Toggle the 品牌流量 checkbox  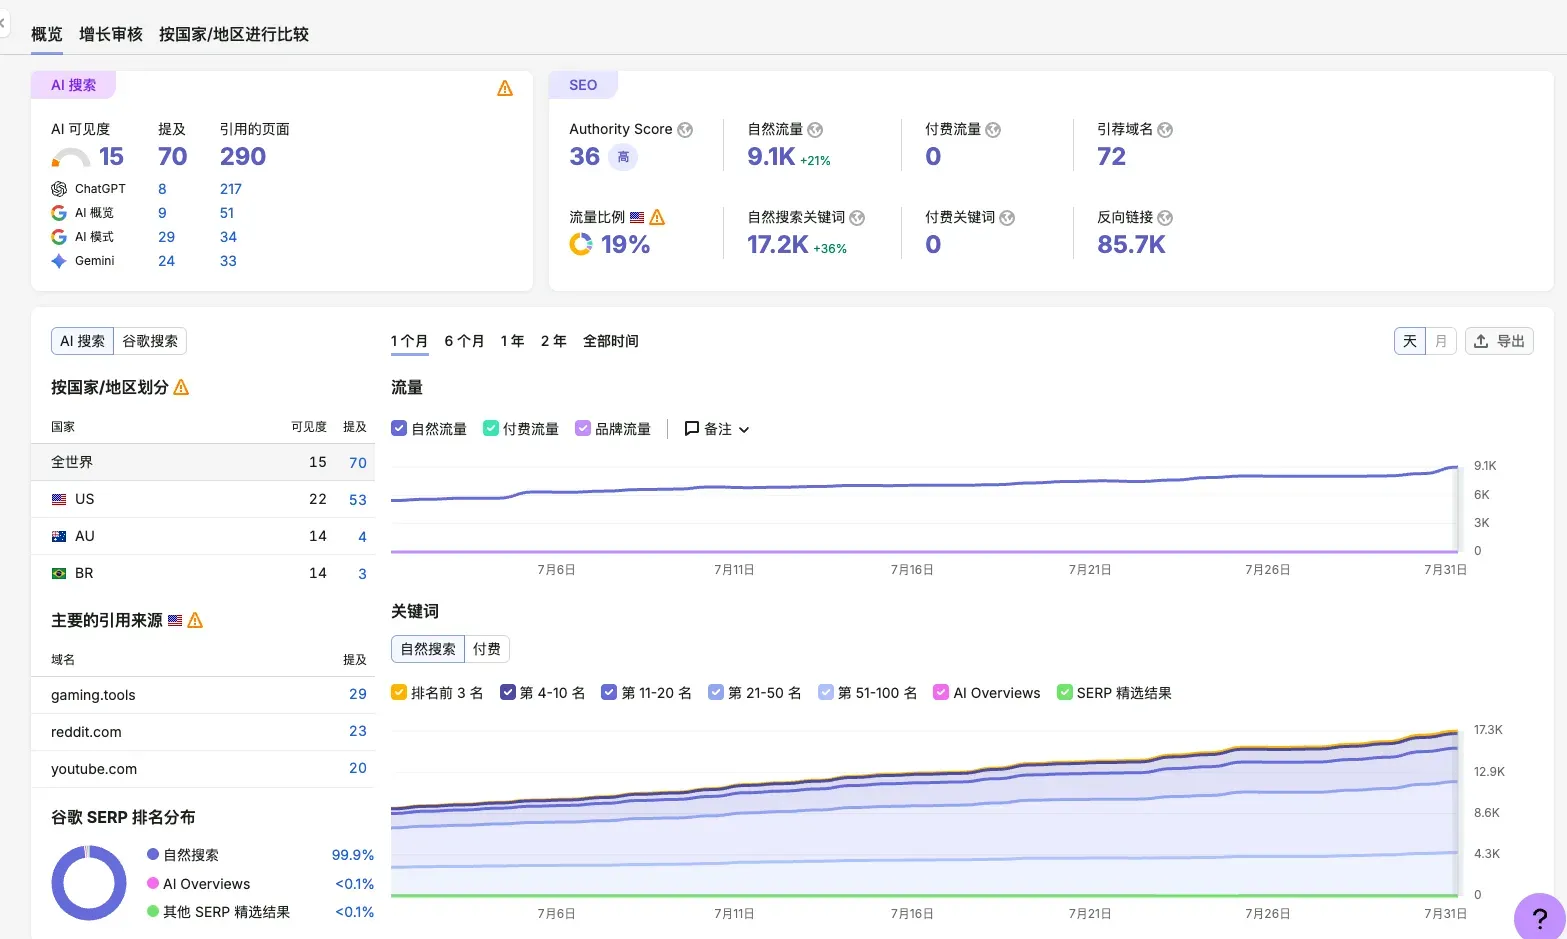[583, 428]
